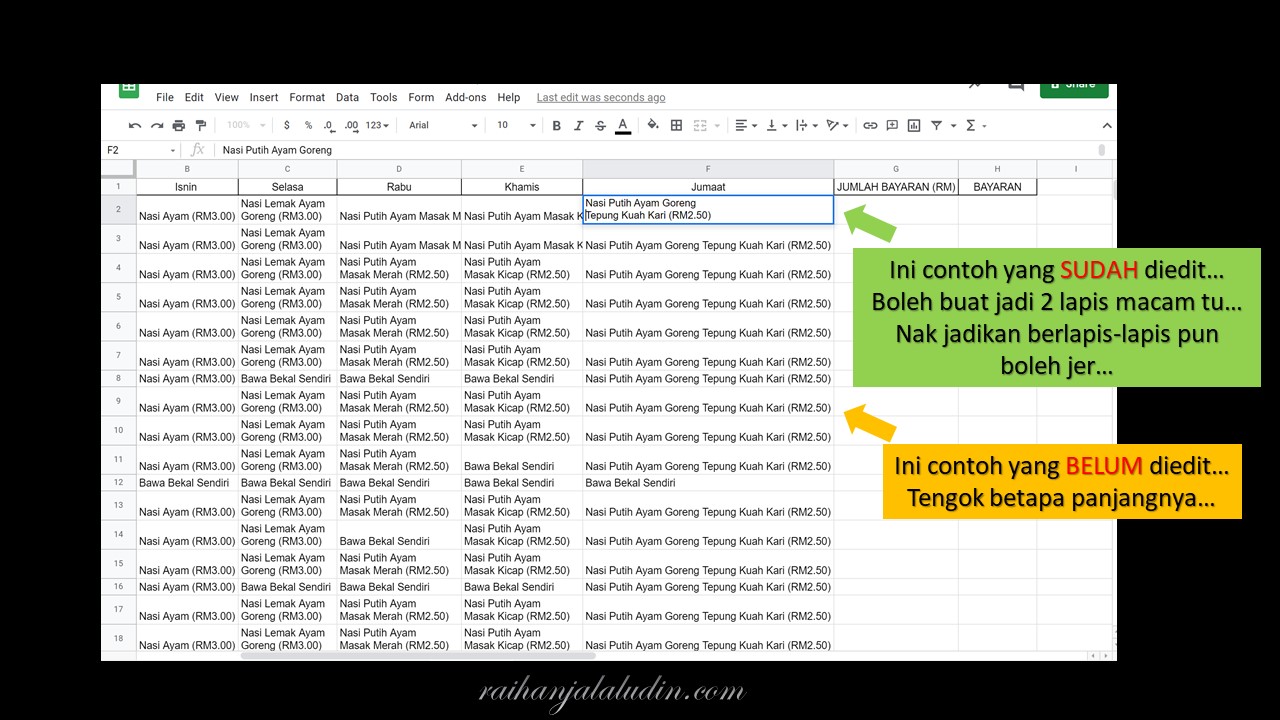Format selection as currency
This screenshot has height=720, width=1280.
(287, 126)
